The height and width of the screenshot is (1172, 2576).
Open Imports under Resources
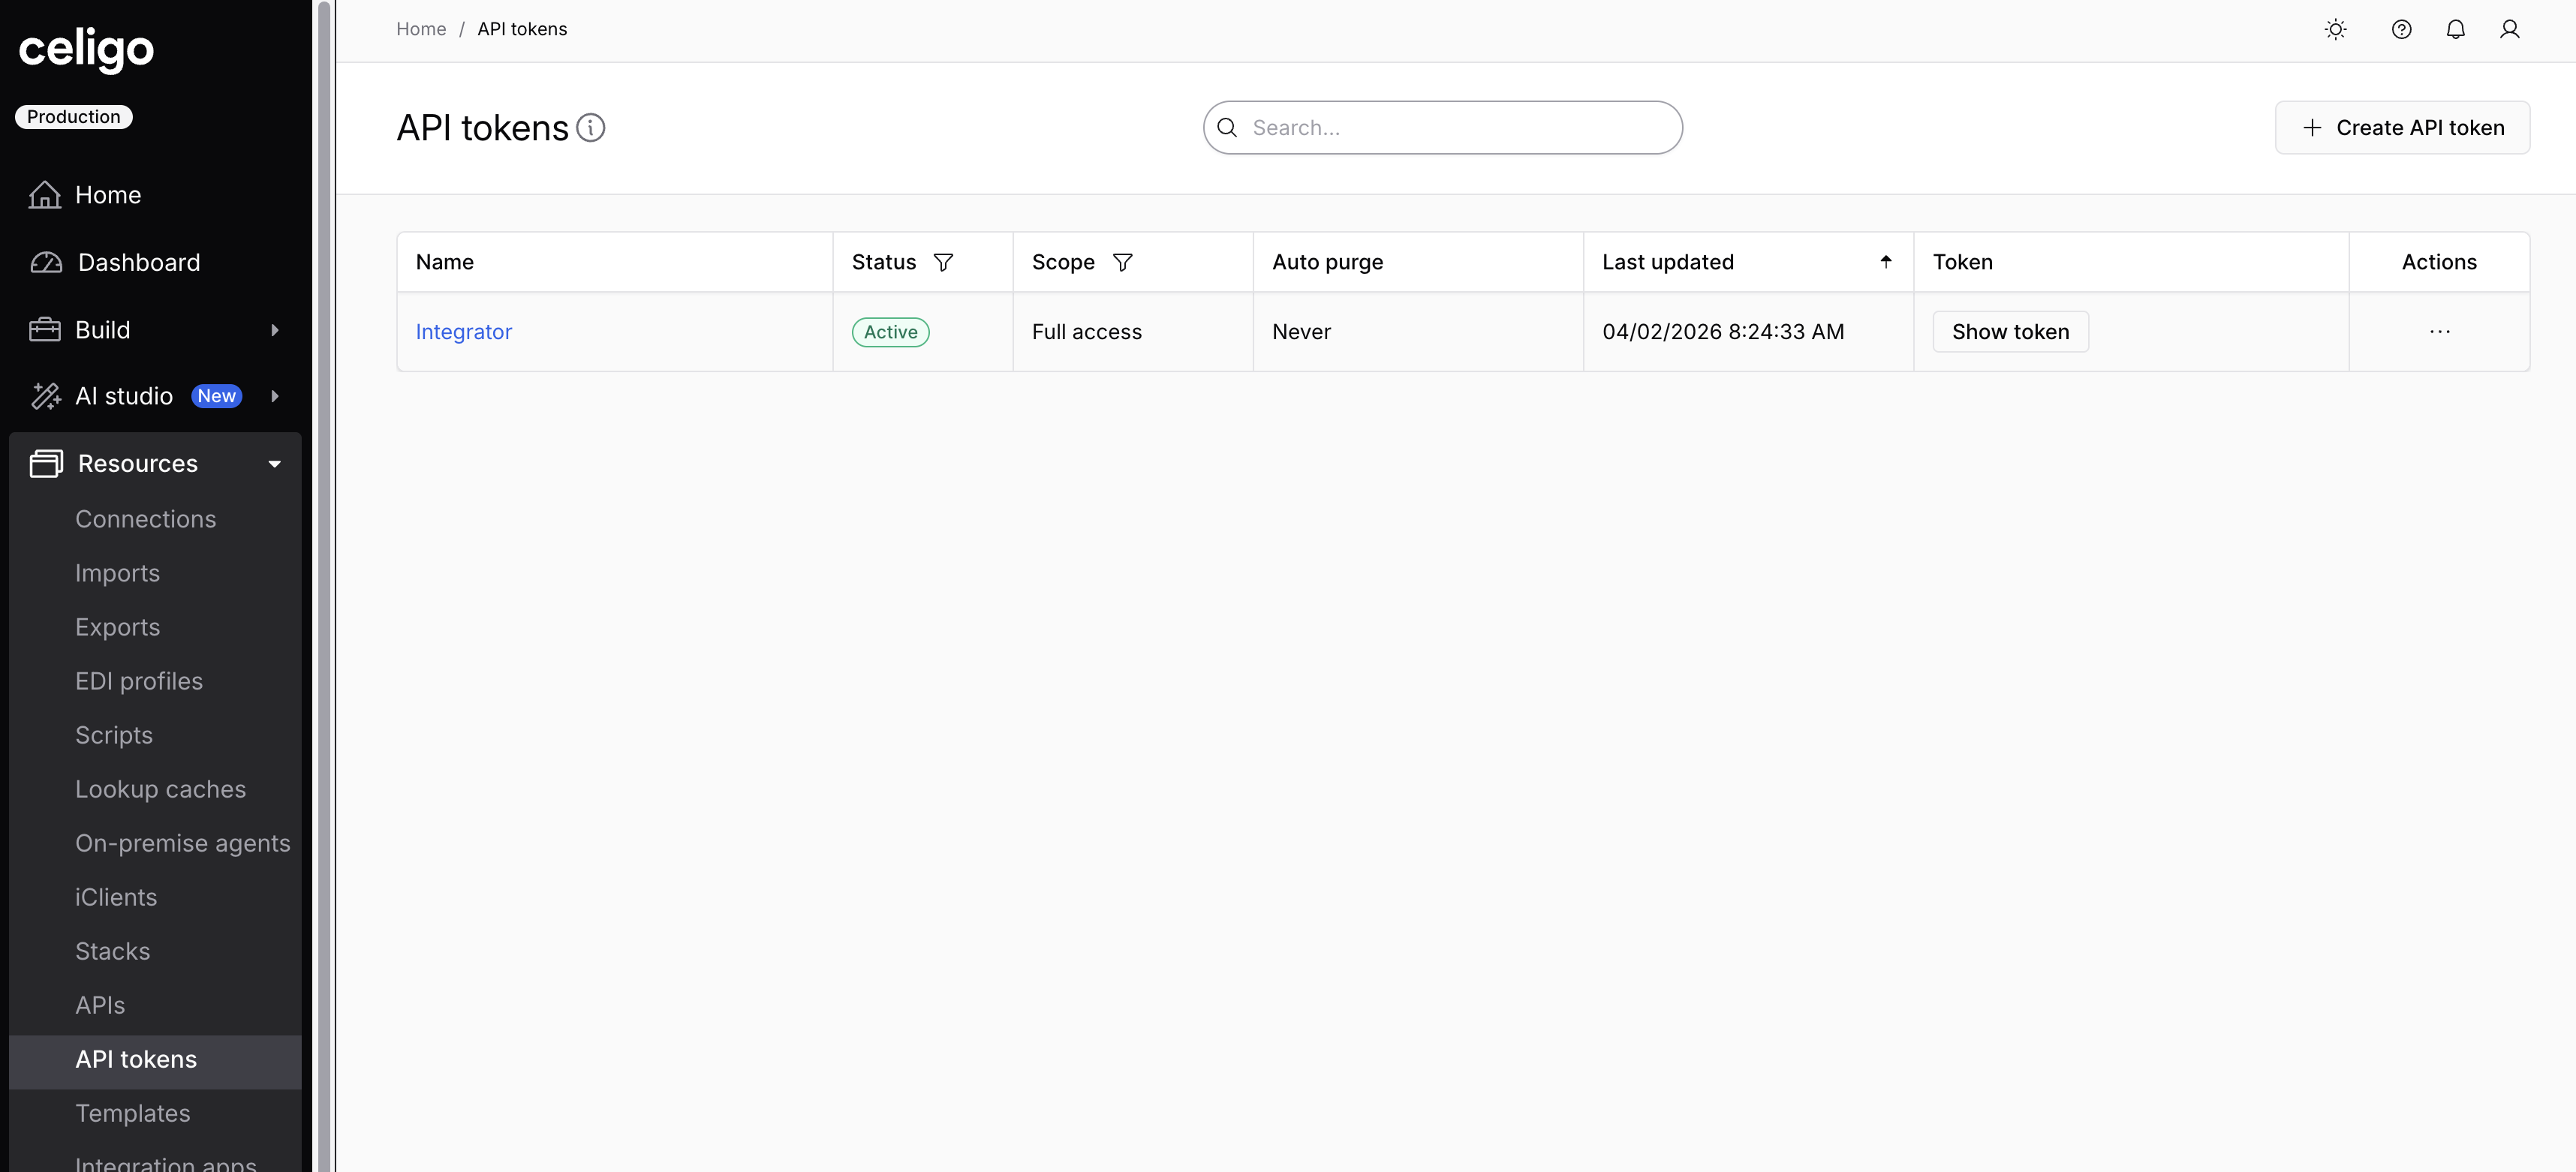coord(117,573)
